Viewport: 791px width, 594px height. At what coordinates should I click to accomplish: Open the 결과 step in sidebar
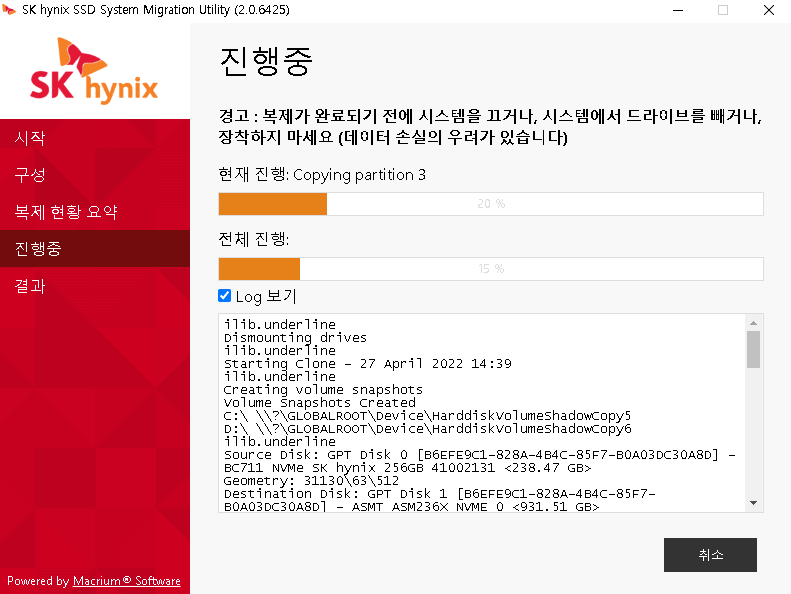[95, 286]
